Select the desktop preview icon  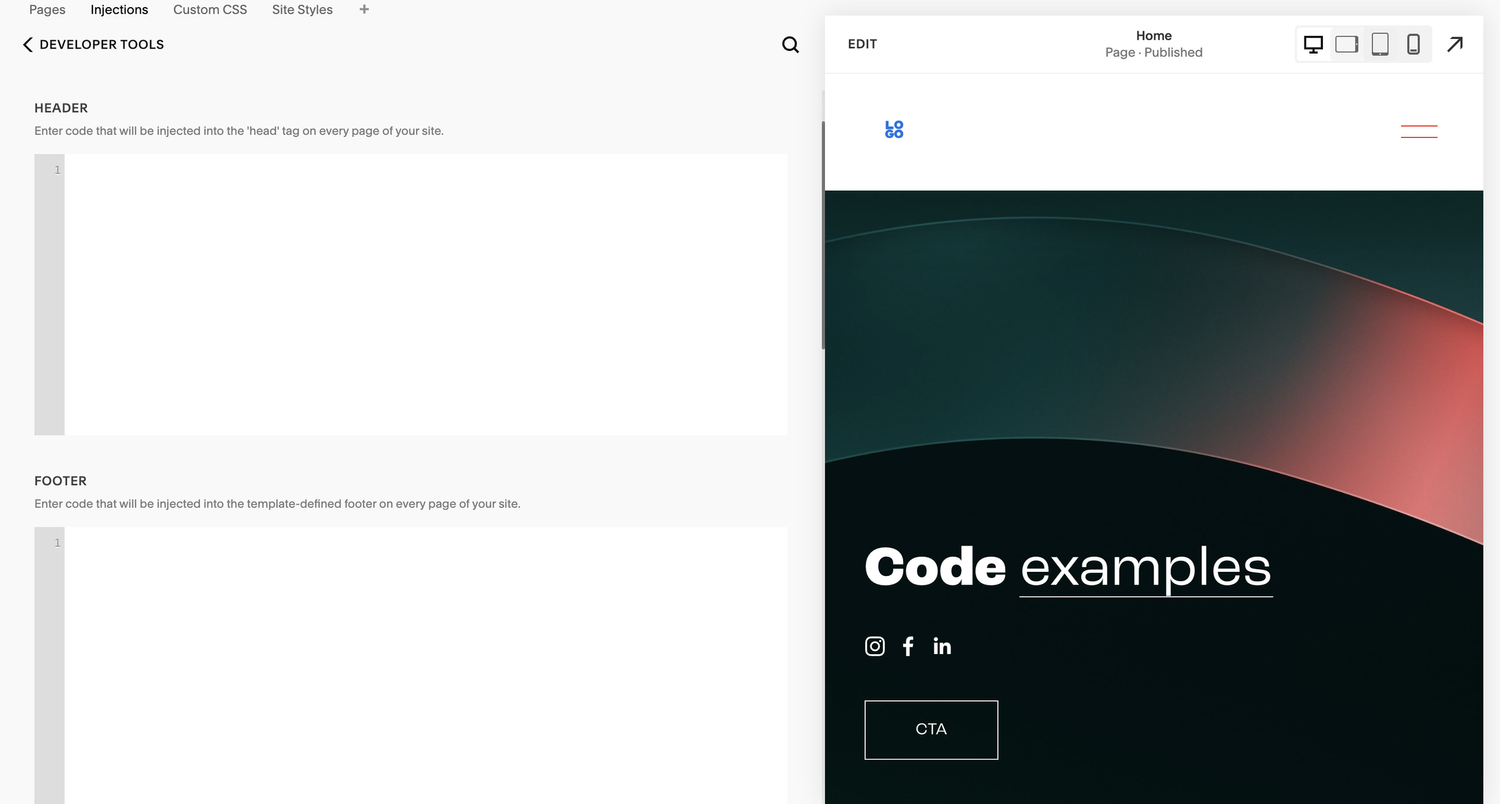(x=1313, y=44)
